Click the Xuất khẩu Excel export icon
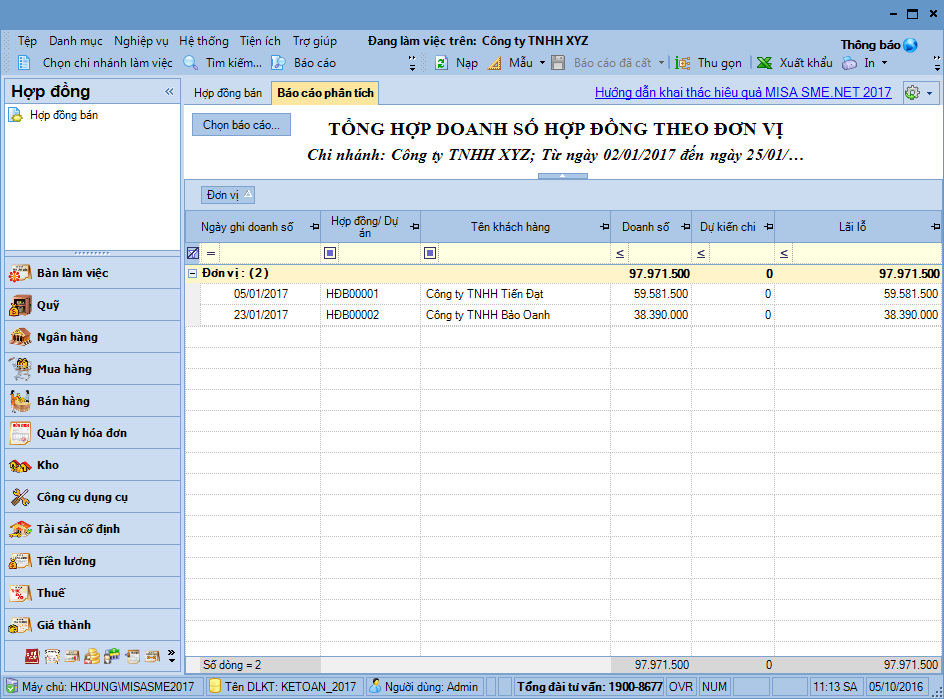 point(764,63)
